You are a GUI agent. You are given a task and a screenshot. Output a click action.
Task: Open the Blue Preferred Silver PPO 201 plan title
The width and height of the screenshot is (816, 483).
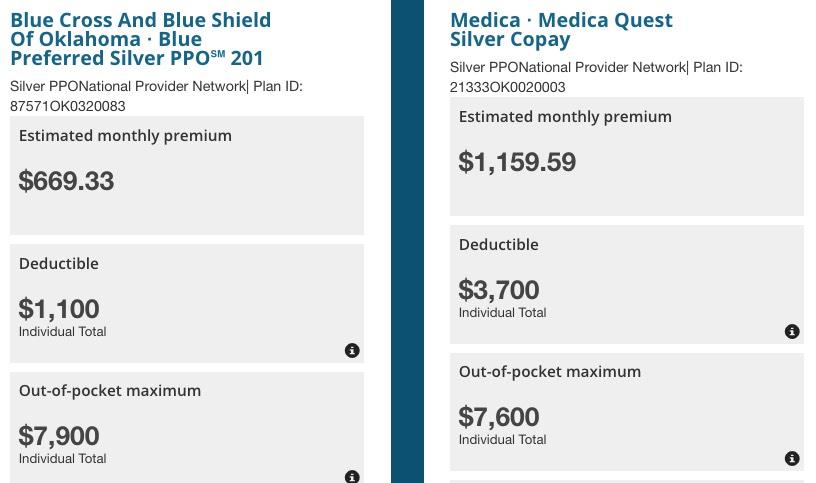click(140, 39)
